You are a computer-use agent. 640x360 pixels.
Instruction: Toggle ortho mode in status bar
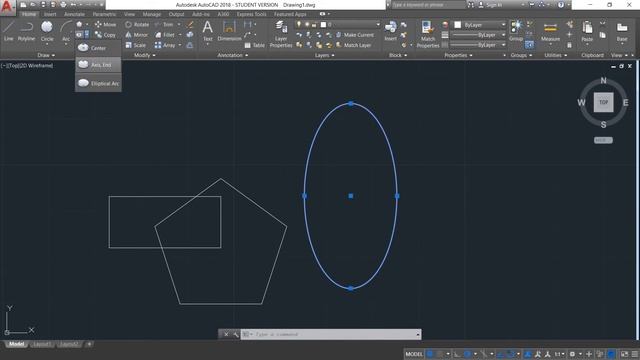pos(457,354)
